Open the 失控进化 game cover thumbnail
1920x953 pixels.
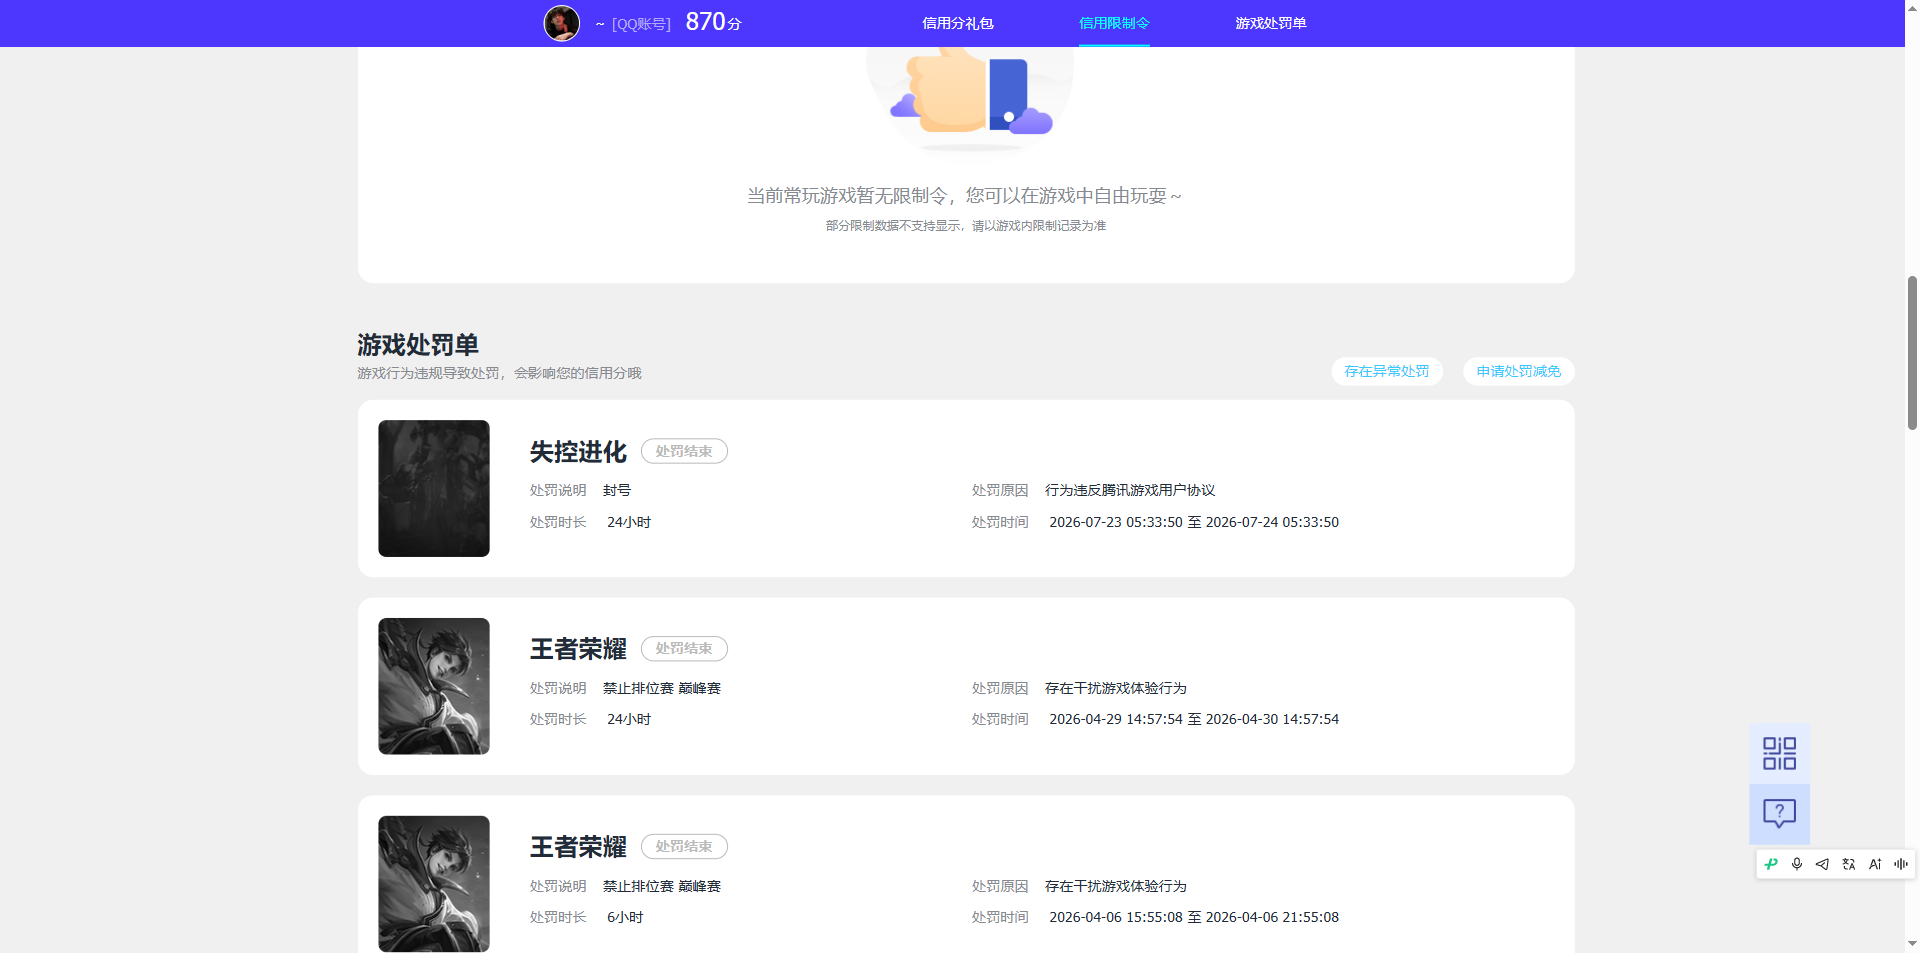pos(434,488)
